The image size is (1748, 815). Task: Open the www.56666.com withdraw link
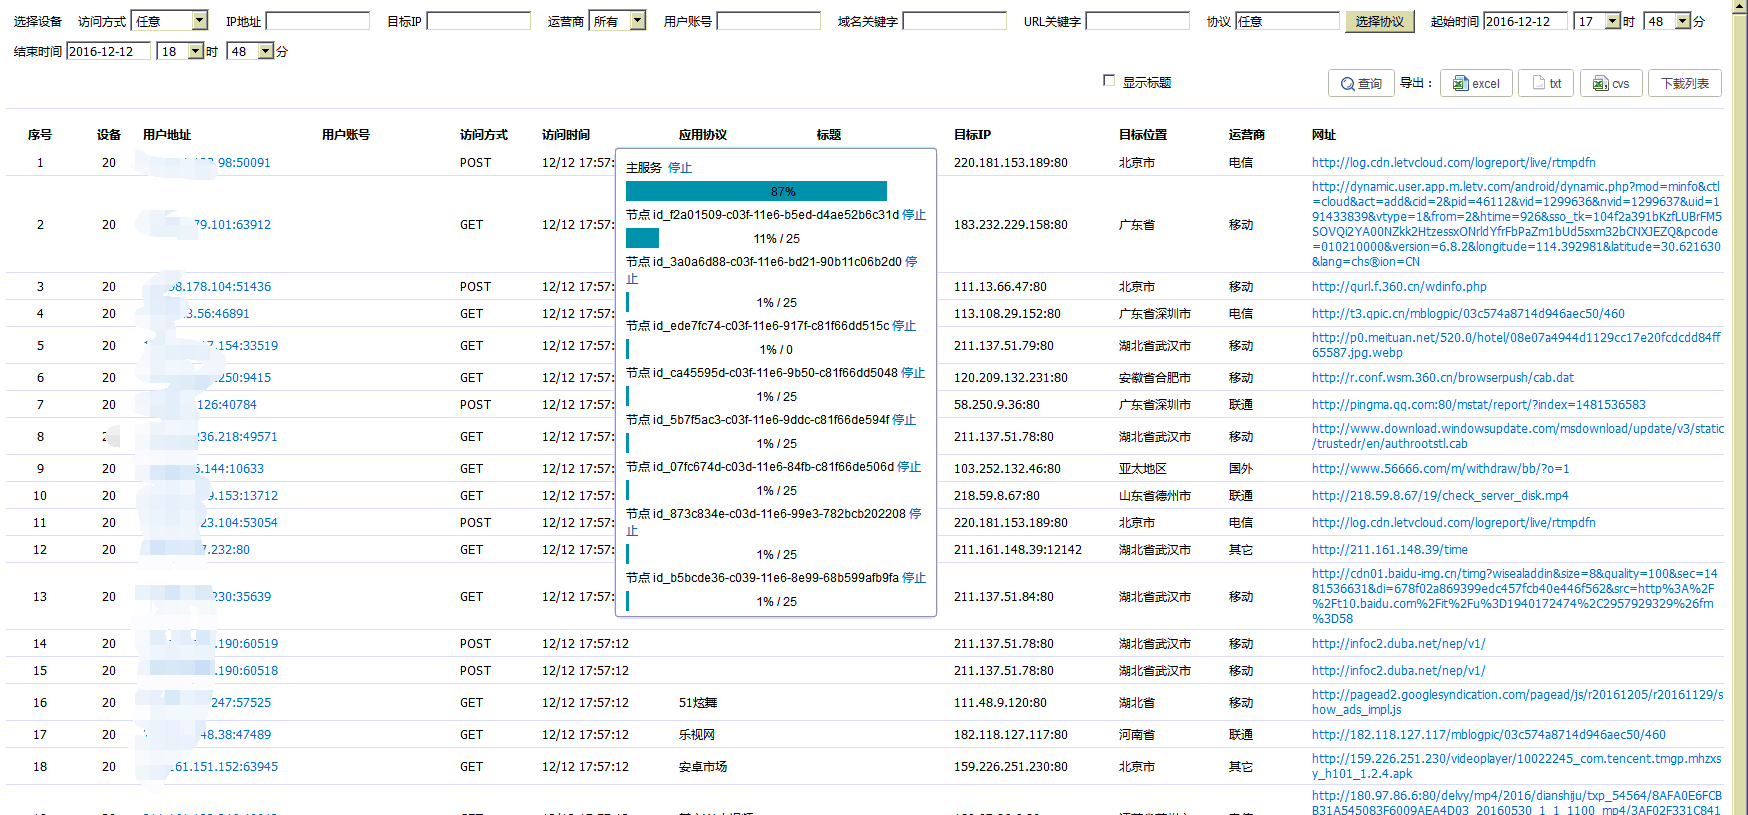click(x=1441, y=469)
